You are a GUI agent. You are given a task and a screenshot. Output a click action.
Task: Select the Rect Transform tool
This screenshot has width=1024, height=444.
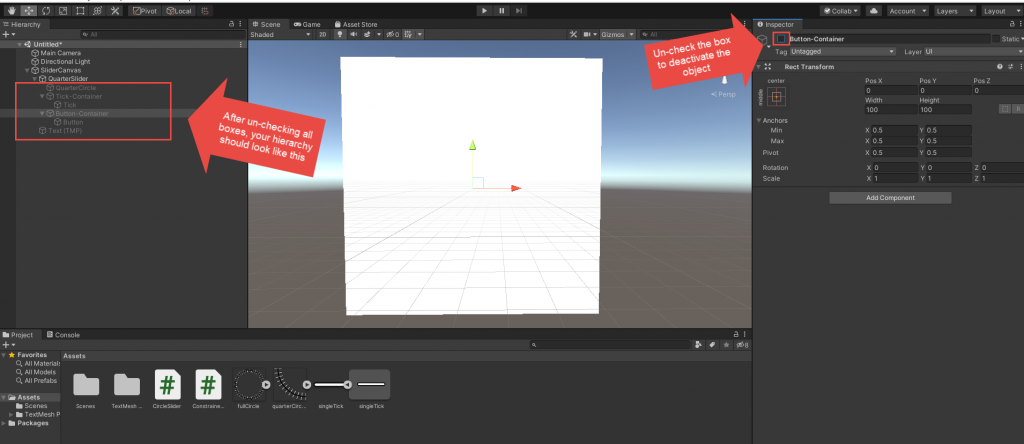tap(80, 11)
